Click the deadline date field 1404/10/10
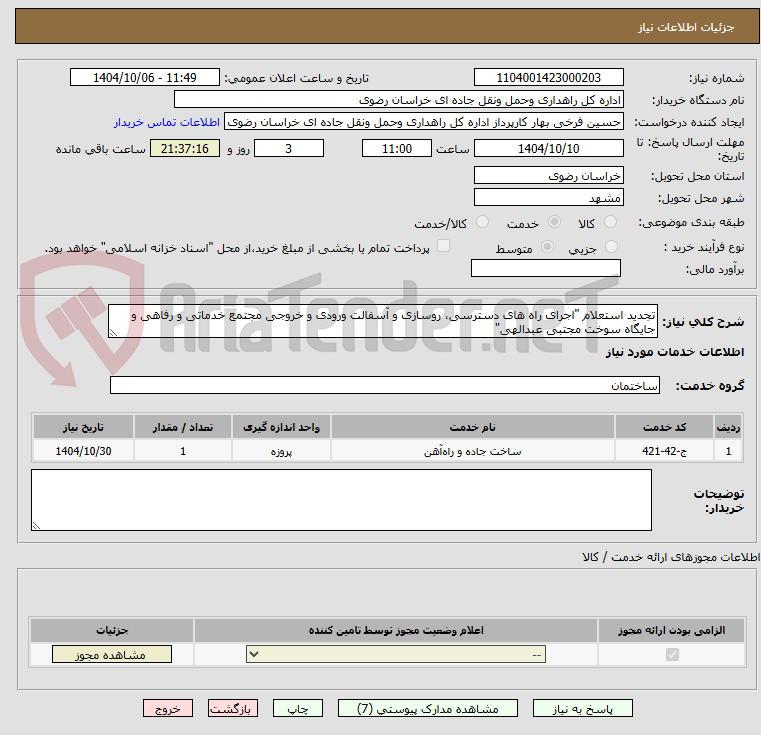The width and height of the screenshot is (761, 735). coord(548,148)
